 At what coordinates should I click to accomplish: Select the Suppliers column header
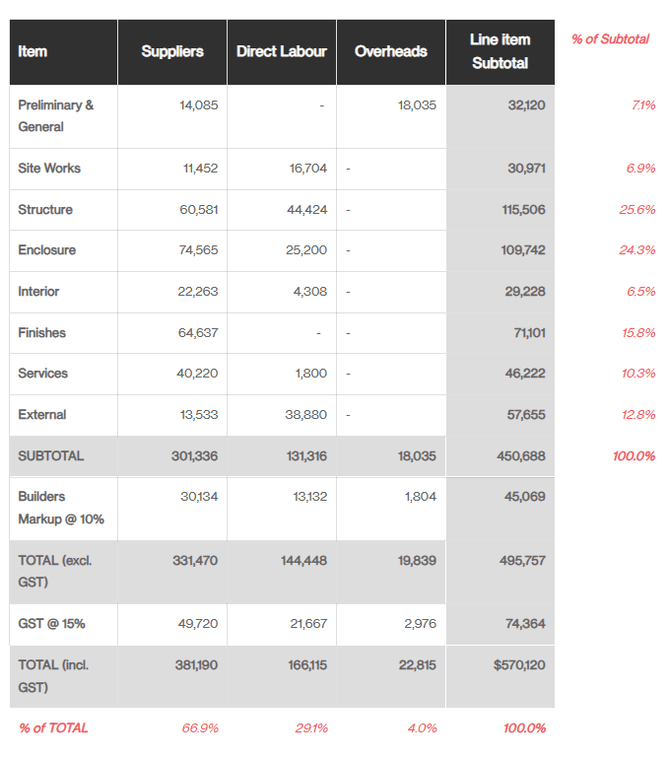172,52
